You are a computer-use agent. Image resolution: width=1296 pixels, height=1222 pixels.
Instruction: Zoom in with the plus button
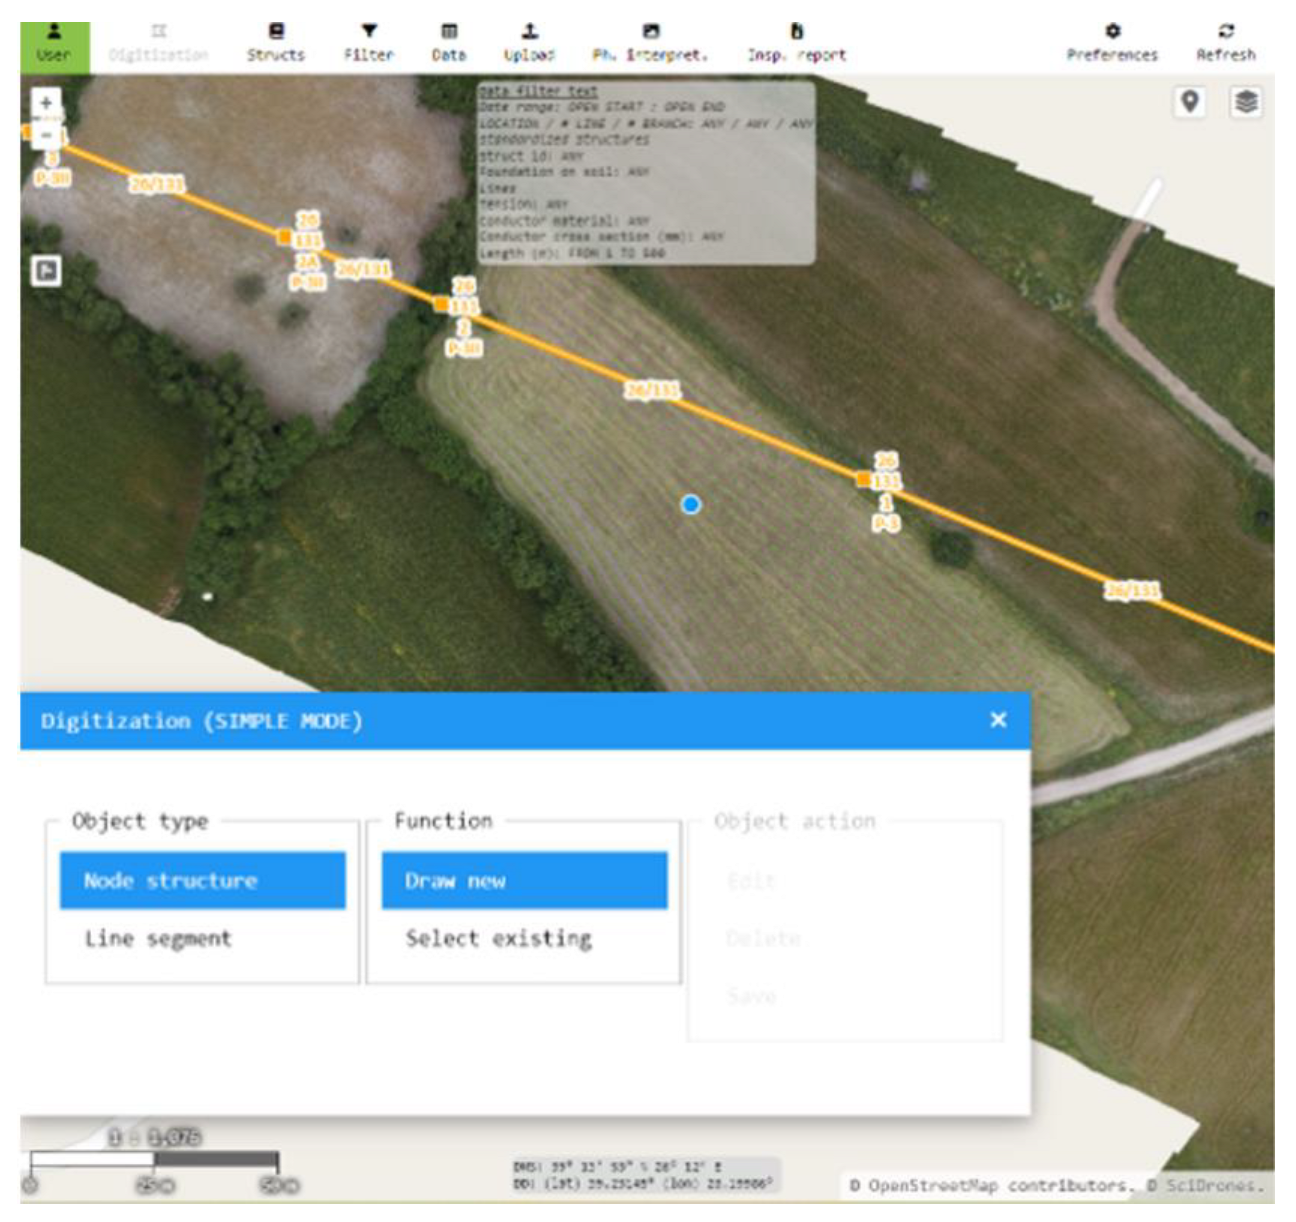[46, 103]
